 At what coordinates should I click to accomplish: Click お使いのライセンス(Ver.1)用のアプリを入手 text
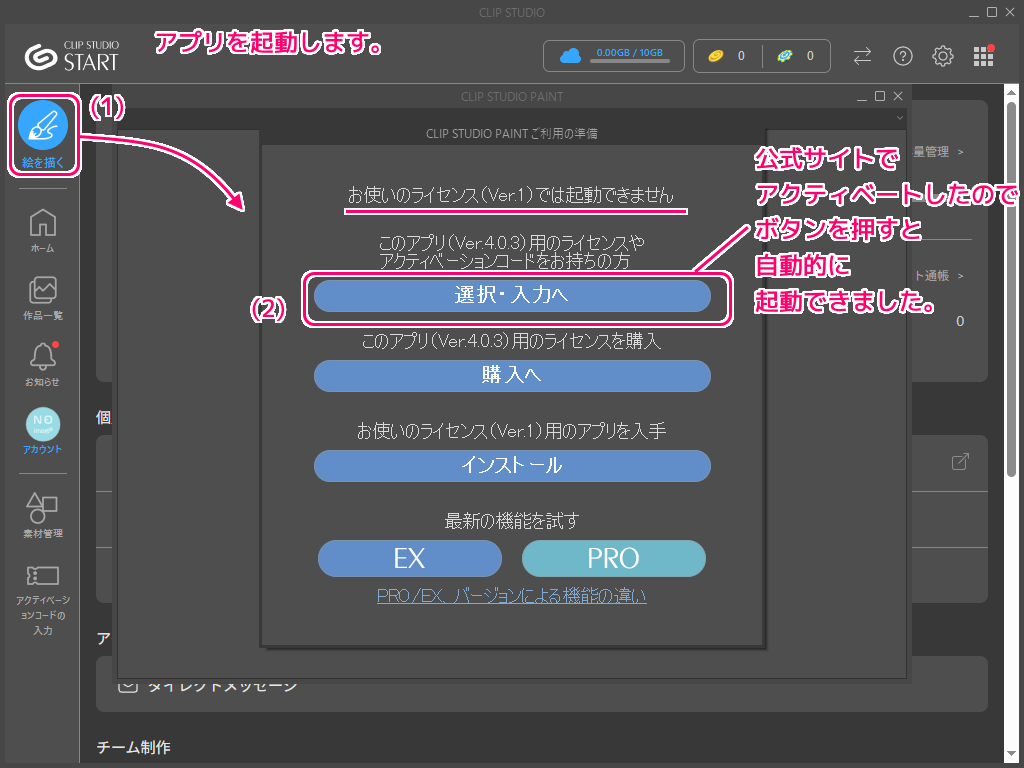(x=512, y=431)
